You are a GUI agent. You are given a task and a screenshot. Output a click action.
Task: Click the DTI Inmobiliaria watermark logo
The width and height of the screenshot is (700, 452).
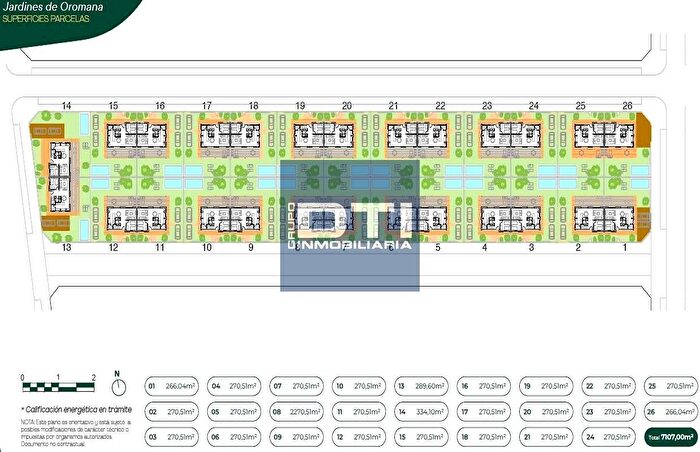[x=349, y=226]
